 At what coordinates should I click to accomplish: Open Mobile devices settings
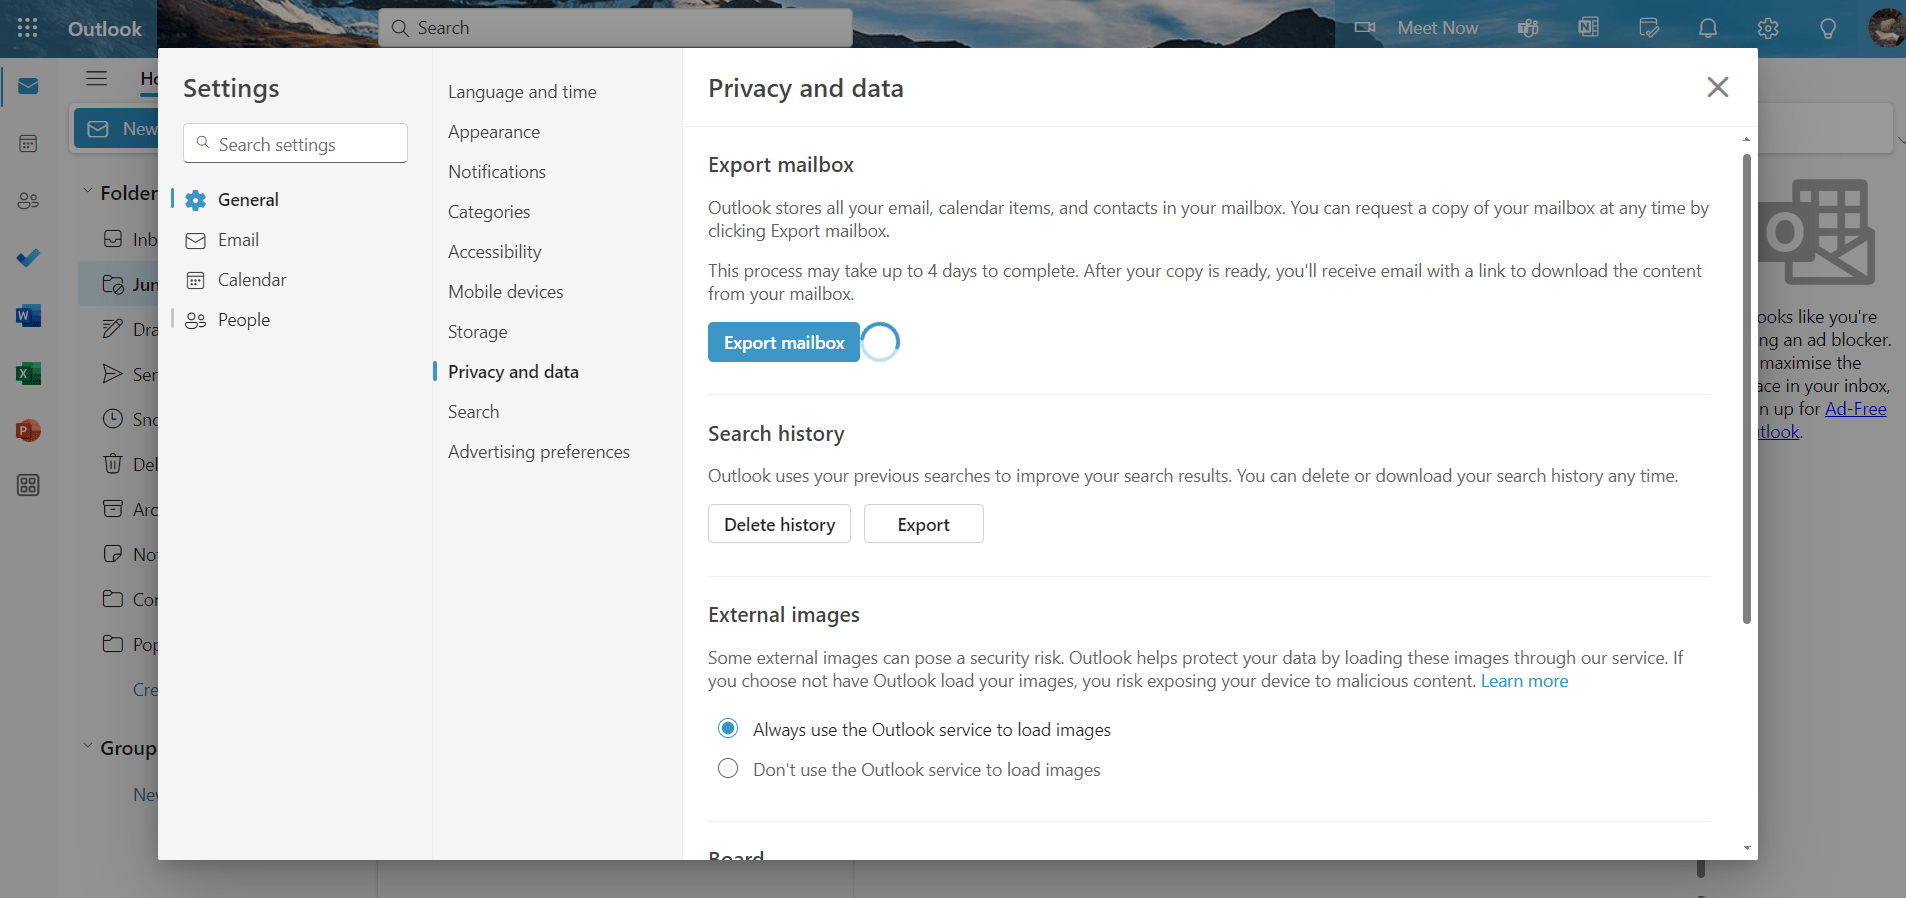[x=506, y=292]
